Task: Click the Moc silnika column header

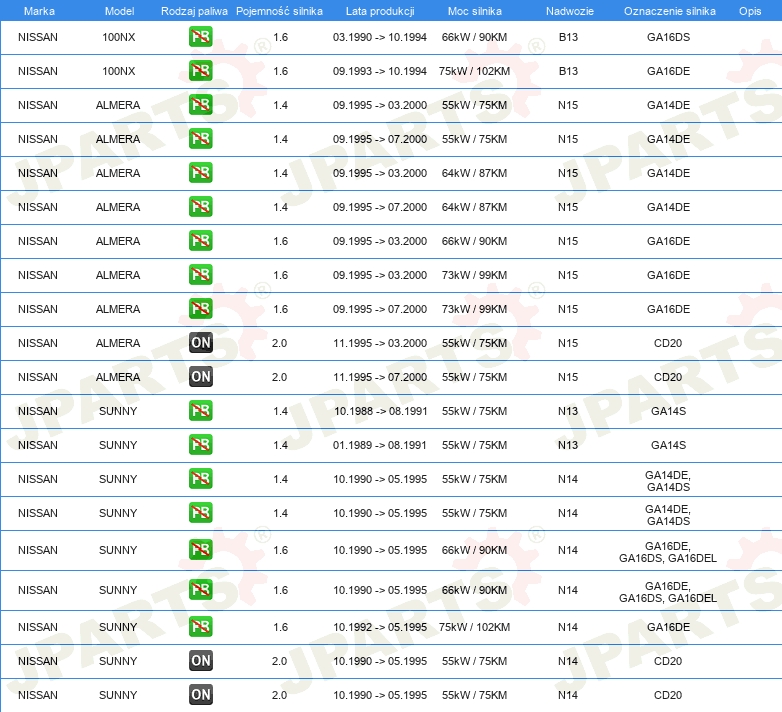Action: (x=475, y=11)
